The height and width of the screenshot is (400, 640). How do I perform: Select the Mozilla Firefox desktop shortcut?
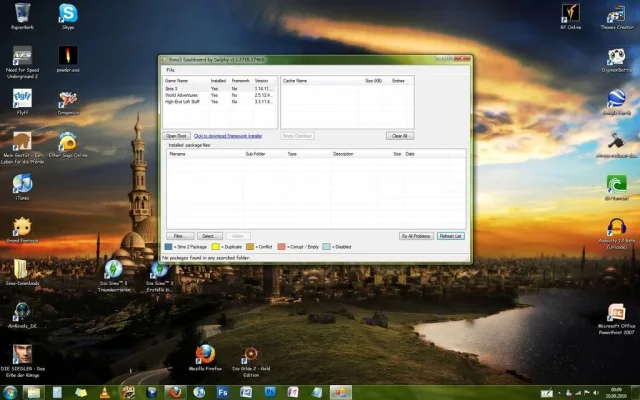(205, 358)
